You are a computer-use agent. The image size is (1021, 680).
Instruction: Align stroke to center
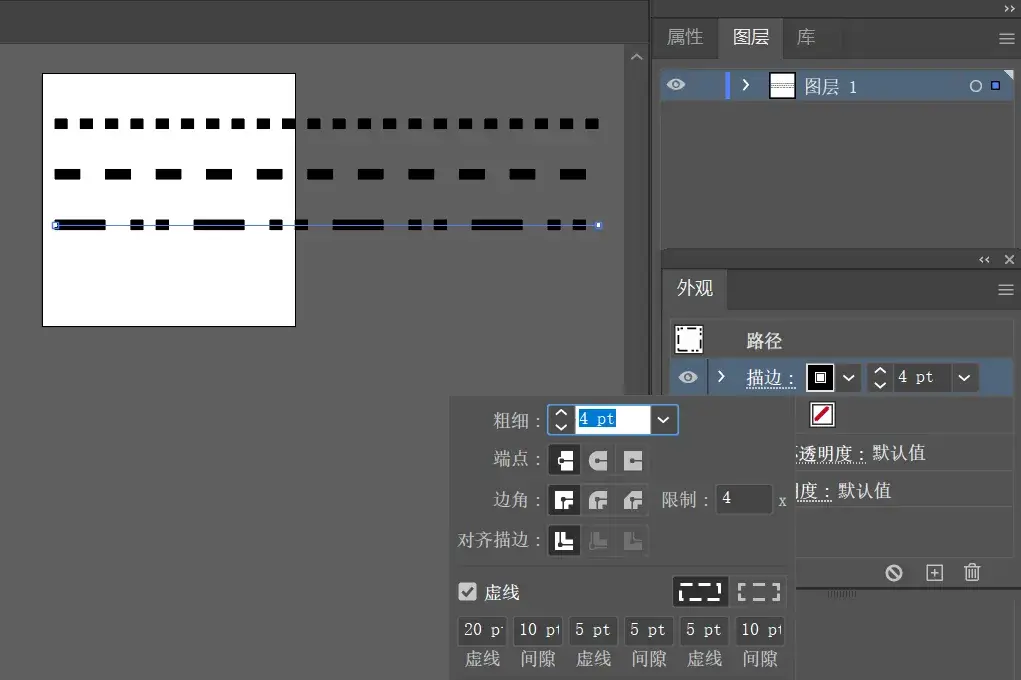tap(564, 541)
